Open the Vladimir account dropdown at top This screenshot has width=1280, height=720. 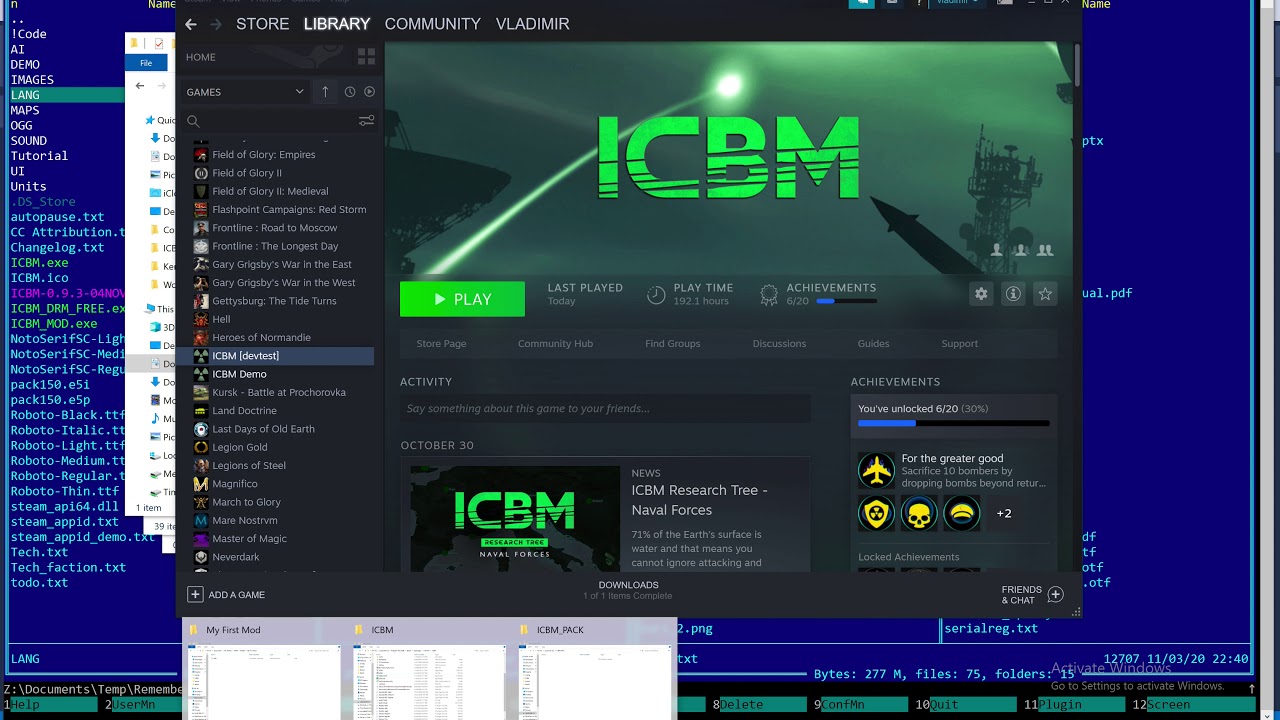(957, 3)
